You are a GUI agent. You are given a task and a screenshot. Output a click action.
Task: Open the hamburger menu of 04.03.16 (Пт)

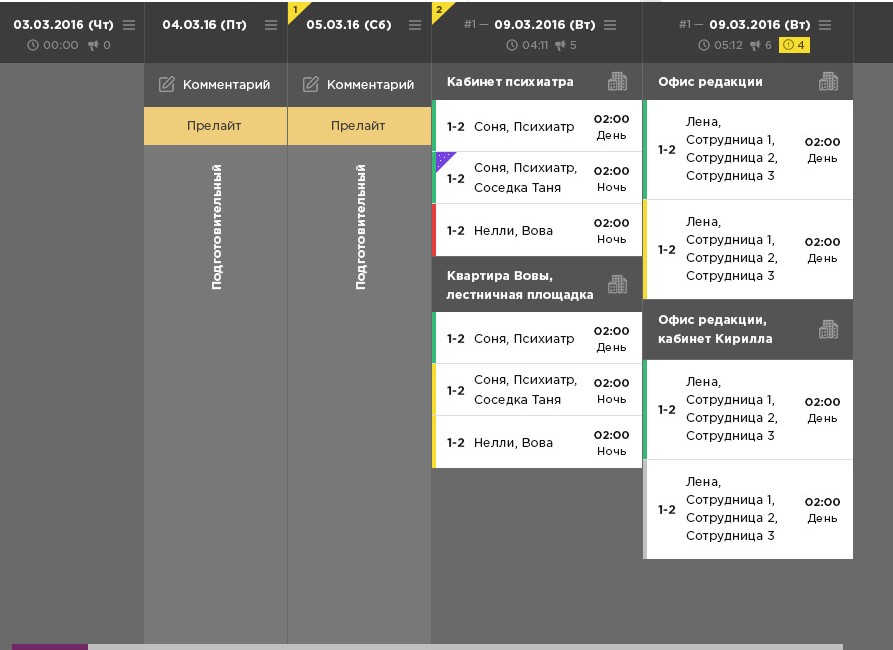[x=272, y=25]
